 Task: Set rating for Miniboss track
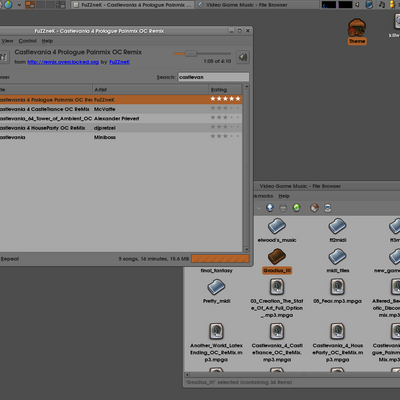click(225, 136)
